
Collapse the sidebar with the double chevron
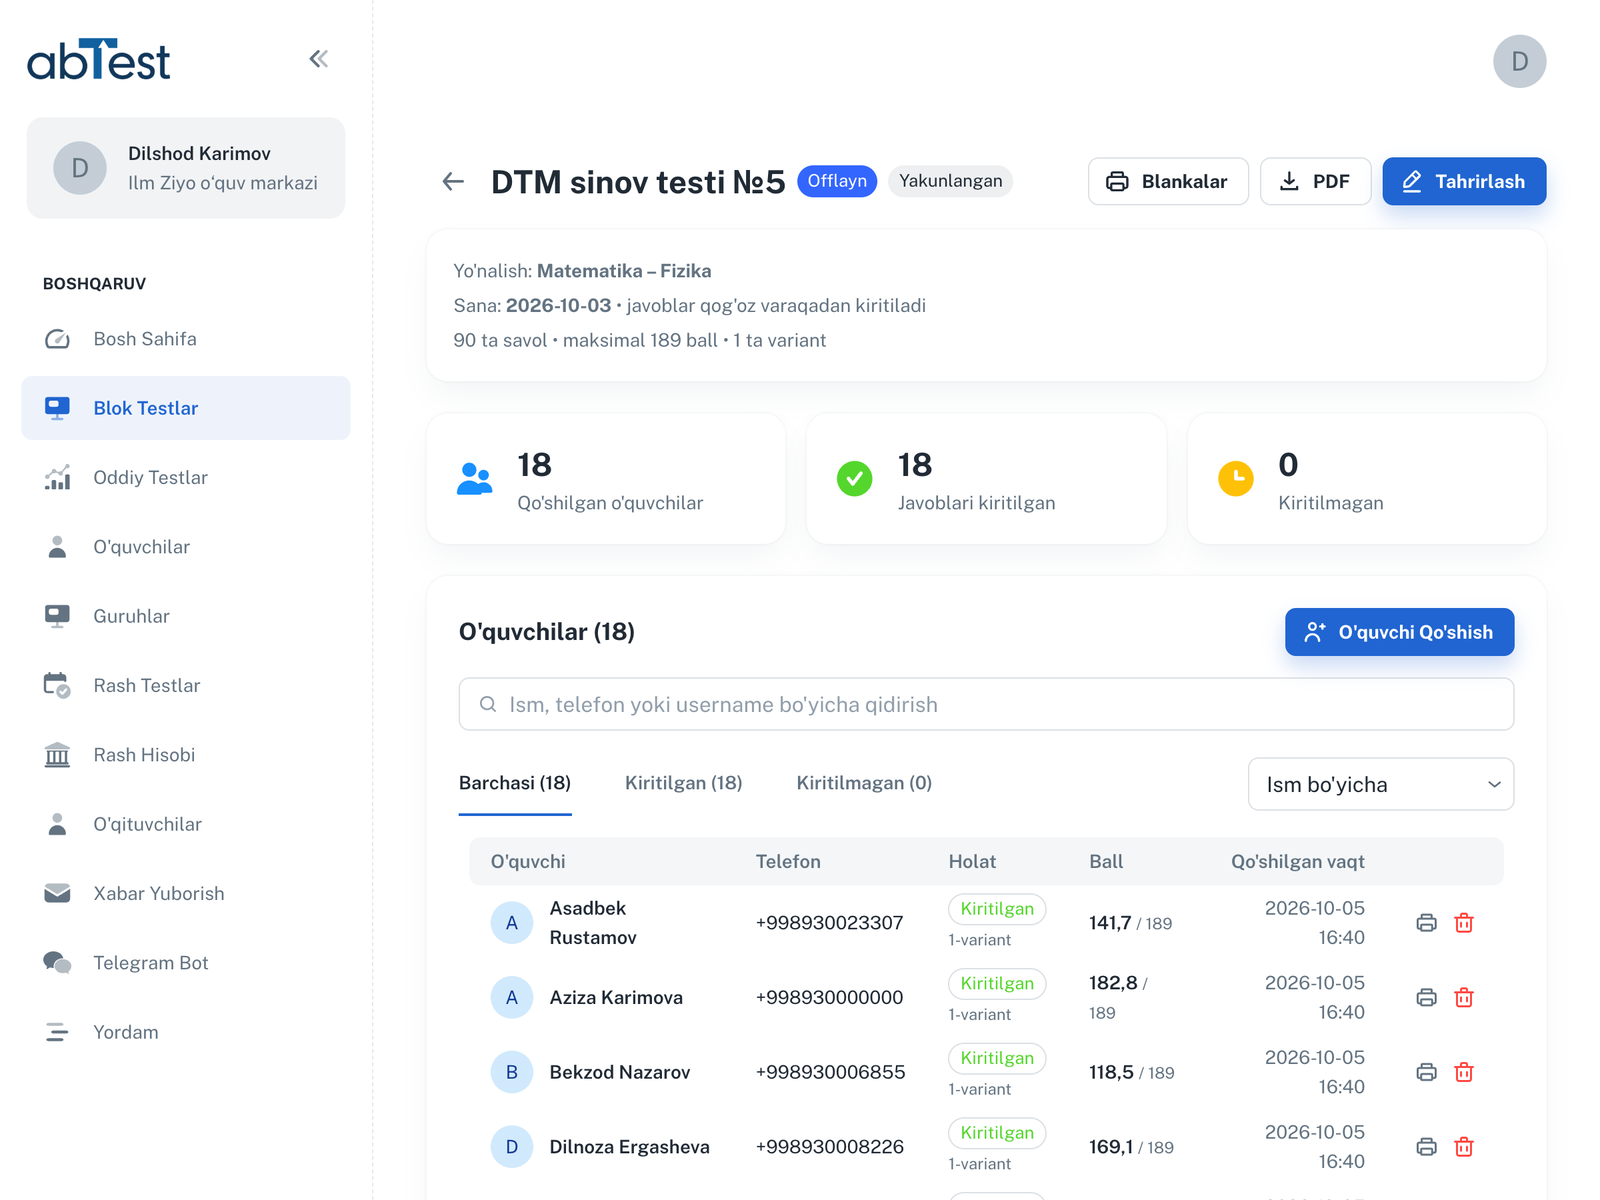coord(319,59)
